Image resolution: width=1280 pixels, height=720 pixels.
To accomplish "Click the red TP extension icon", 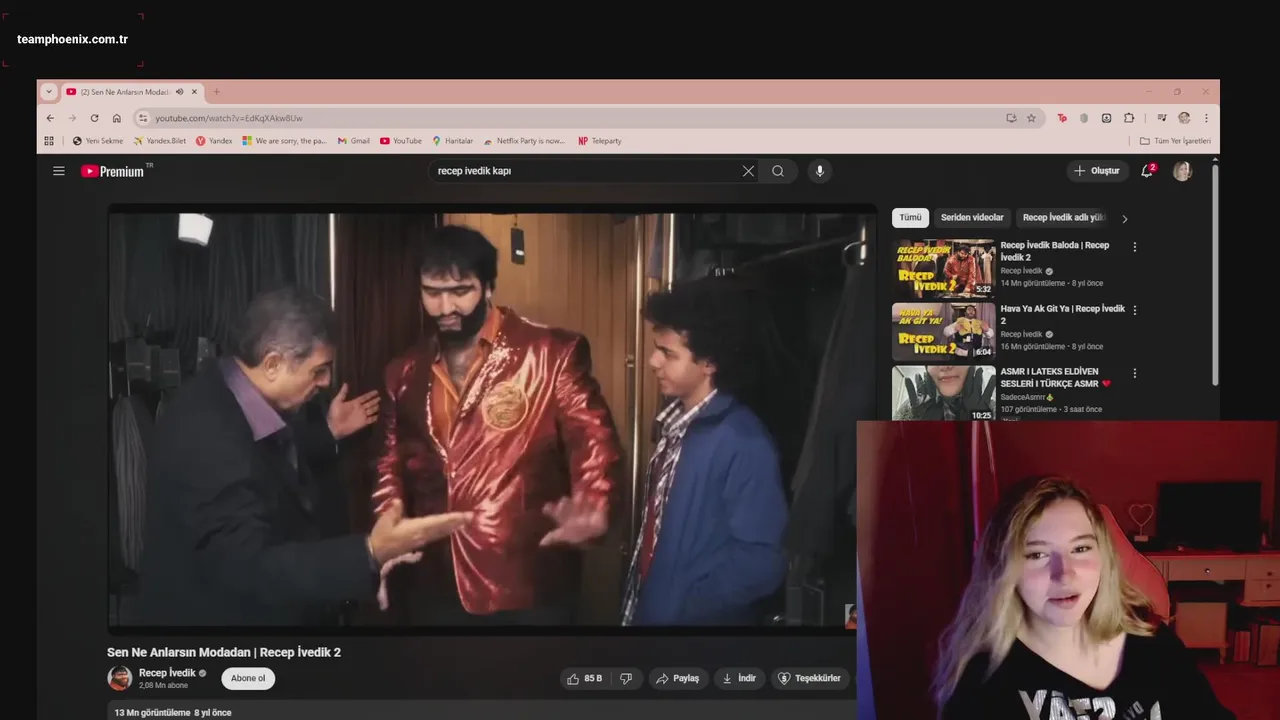I will click(x=1061, y=118).
